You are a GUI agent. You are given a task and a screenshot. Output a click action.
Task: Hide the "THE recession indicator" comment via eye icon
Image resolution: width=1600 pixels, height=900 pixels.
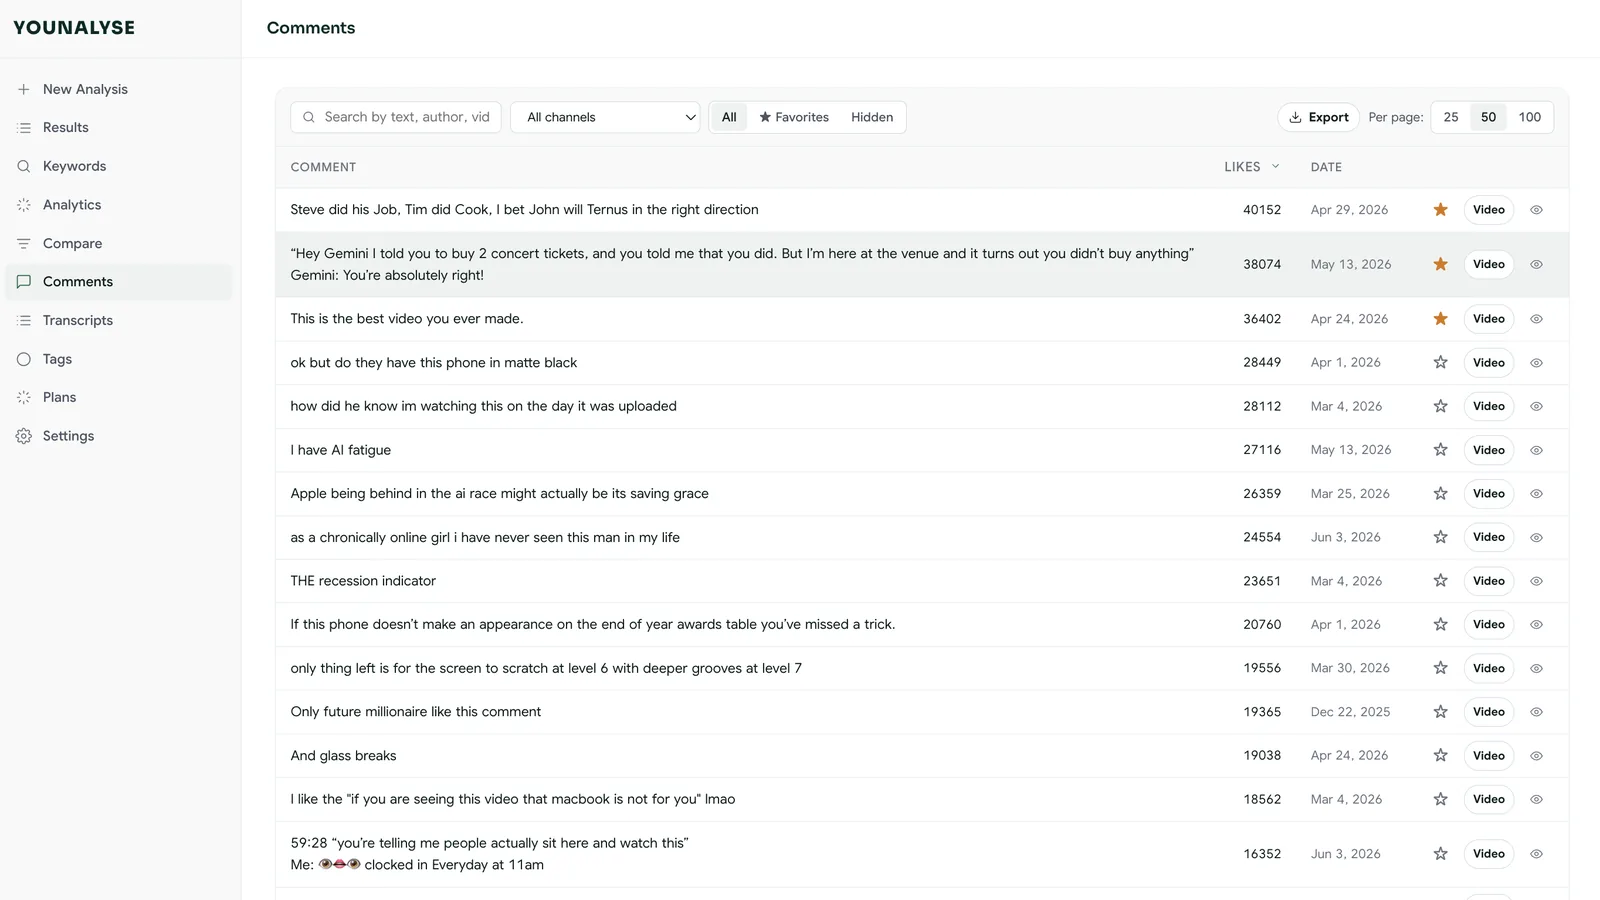click(1537, 581)
